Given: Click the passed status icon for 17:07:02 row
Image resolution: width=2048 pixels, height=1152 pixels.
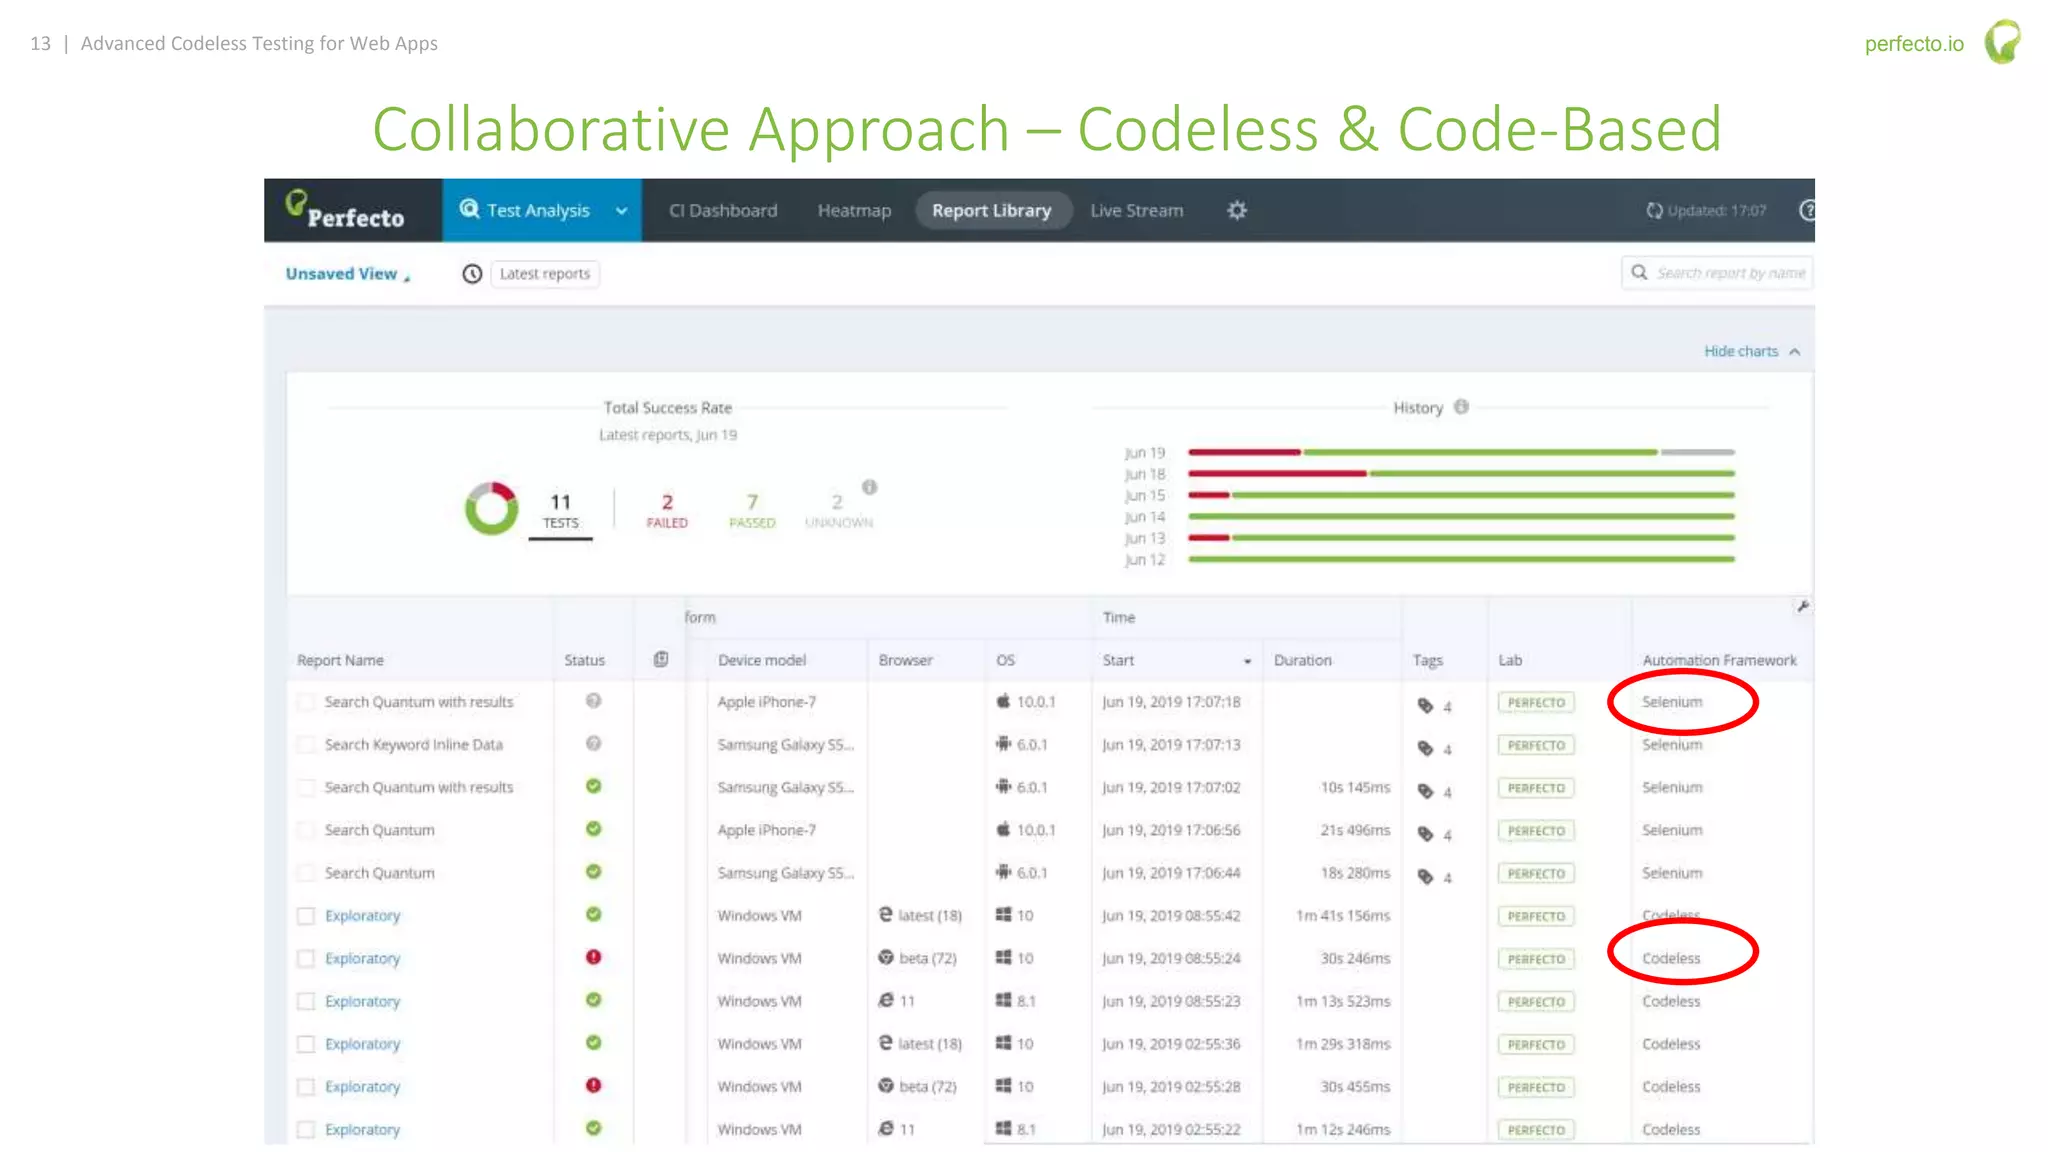Looking at the screenshot, I should click(593, 786).
